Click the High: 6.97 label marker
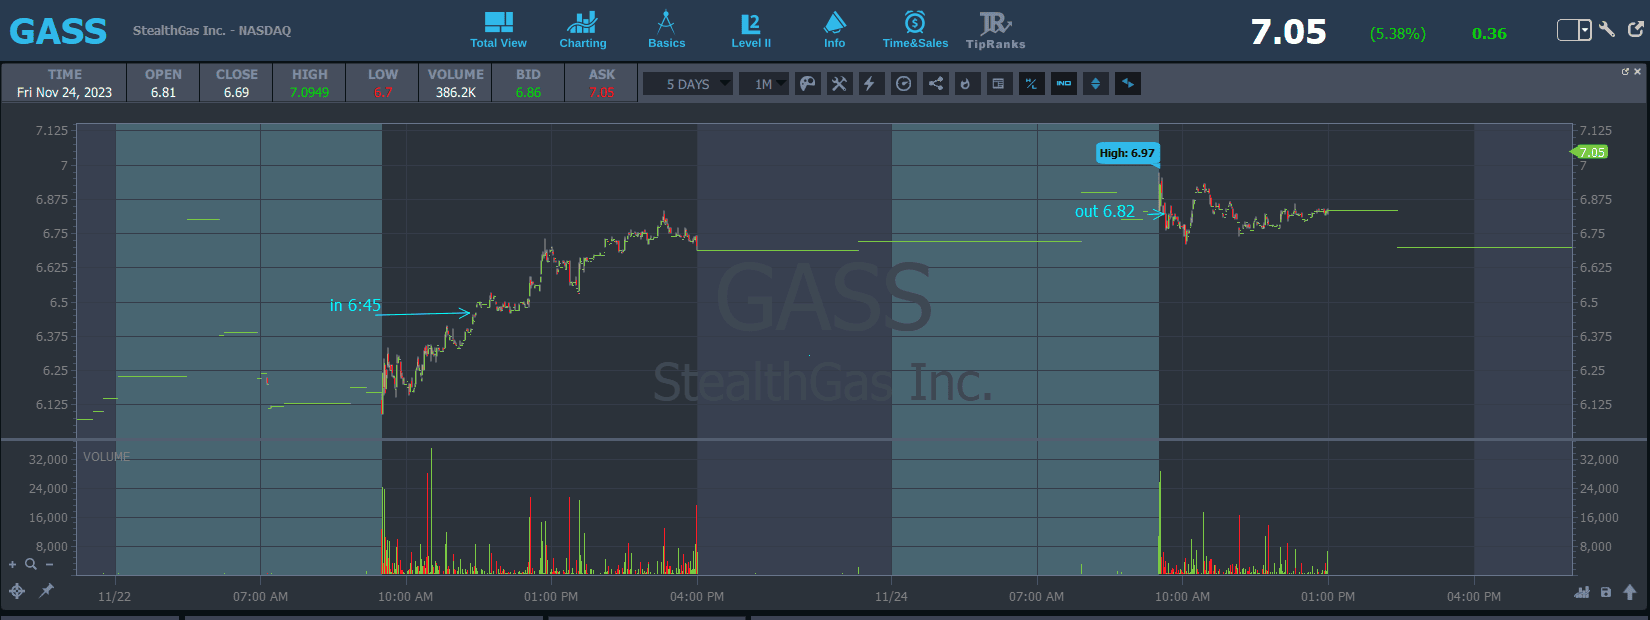This screenshot has height=620, width=1650. pos(1127,153)
